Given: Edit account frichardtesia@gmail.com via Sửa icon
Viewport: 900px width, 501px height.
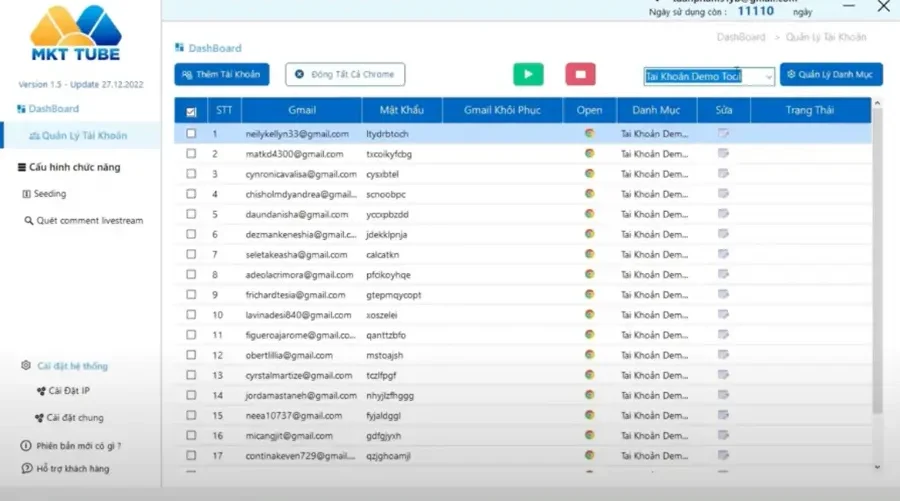Looking at the screenshot, I should tap(723, 294).
